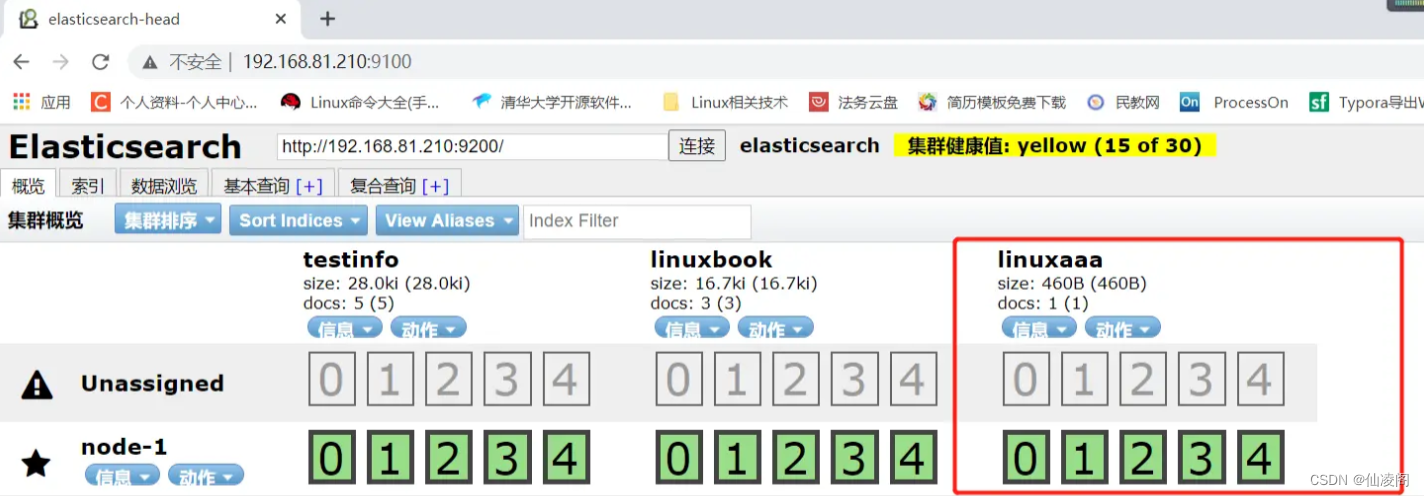The height and width of the screenshot is (496, 1424).
Task: Expand the Sort Indices dropdown
Action: tap(298, 220)
